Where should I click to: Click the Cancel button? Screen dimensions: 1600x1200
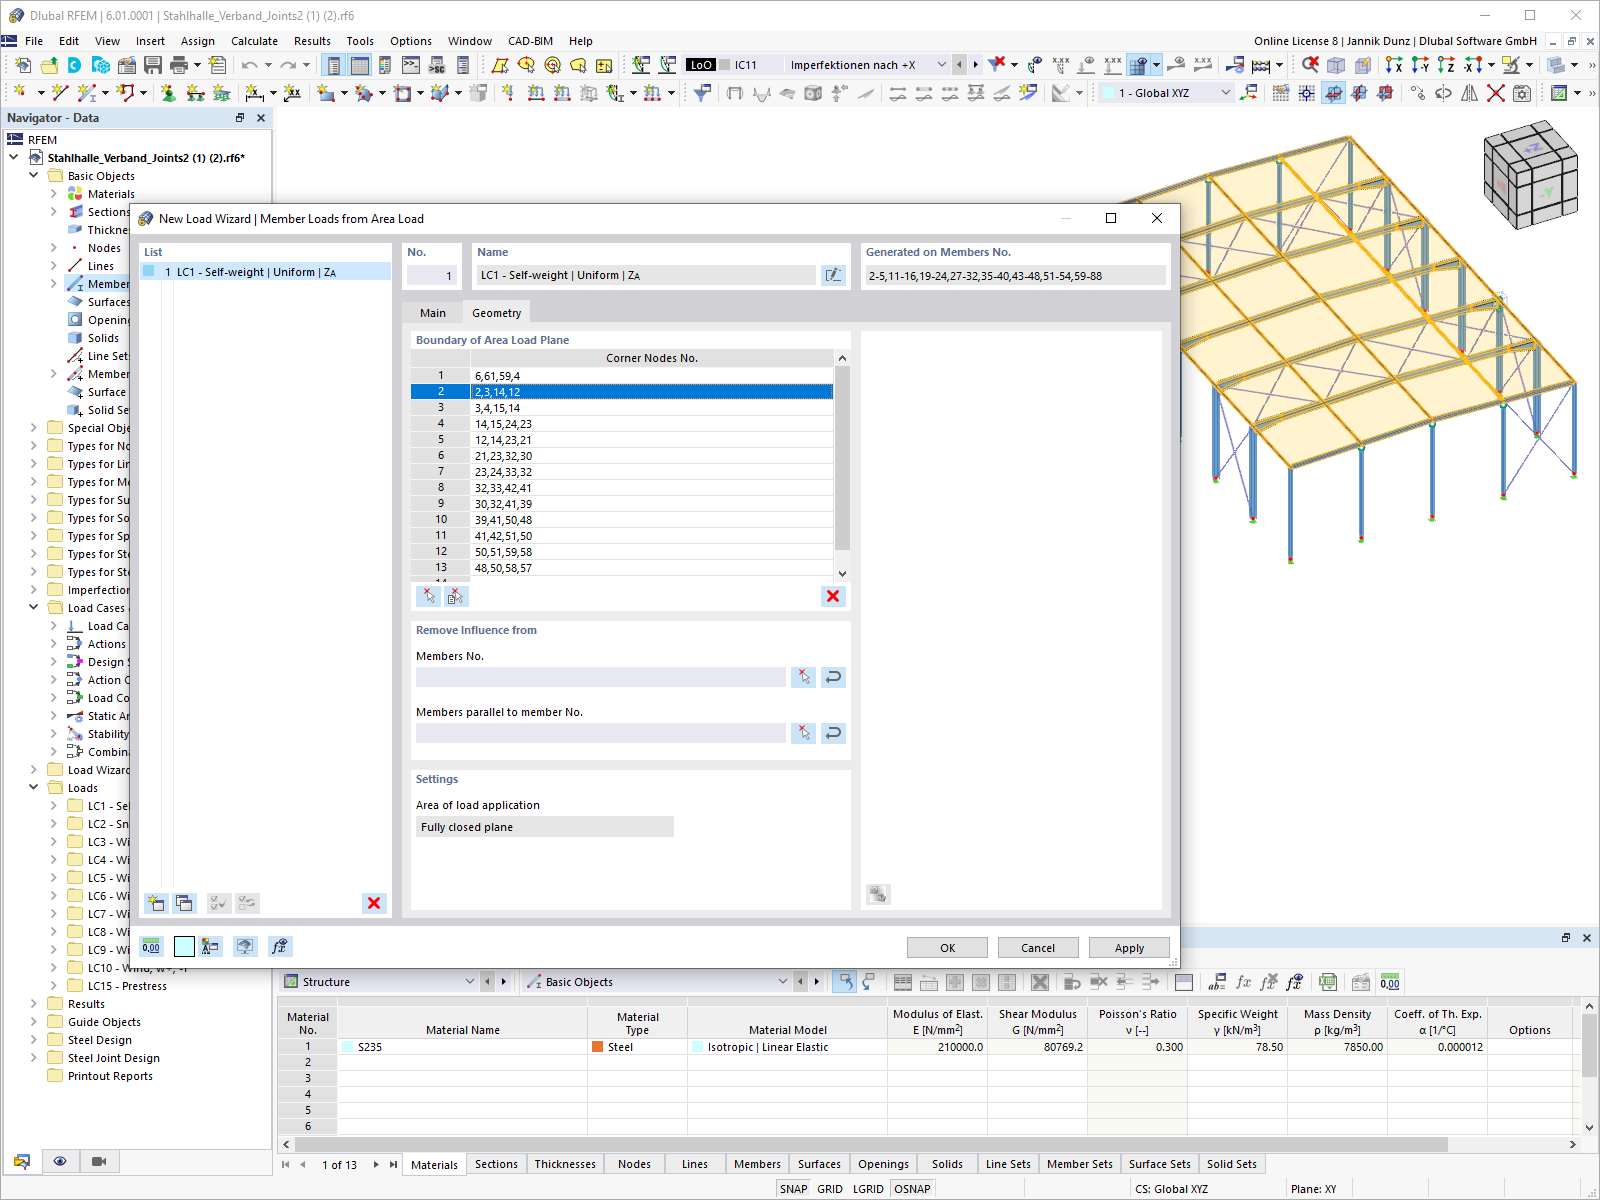[x=1038, y=948]
